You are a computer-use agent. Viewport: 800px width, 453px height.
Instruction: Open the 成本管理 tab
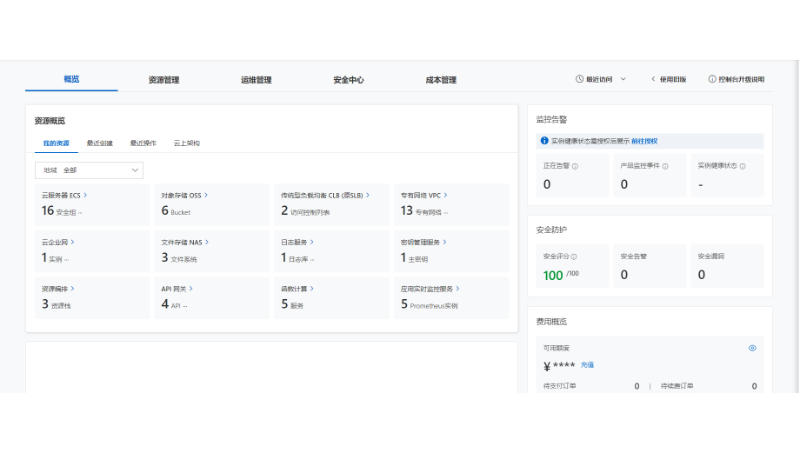coord(441,80)
